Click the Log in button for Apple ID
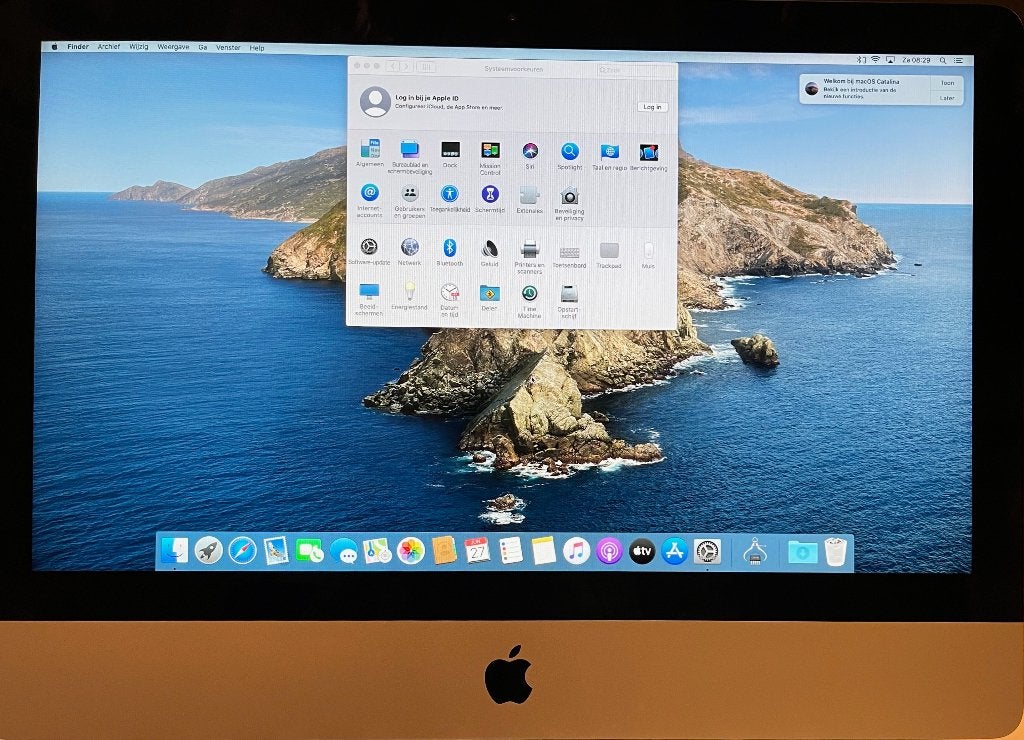The width and height of the screenshot is (1024, 740). [x=652, y=106]
